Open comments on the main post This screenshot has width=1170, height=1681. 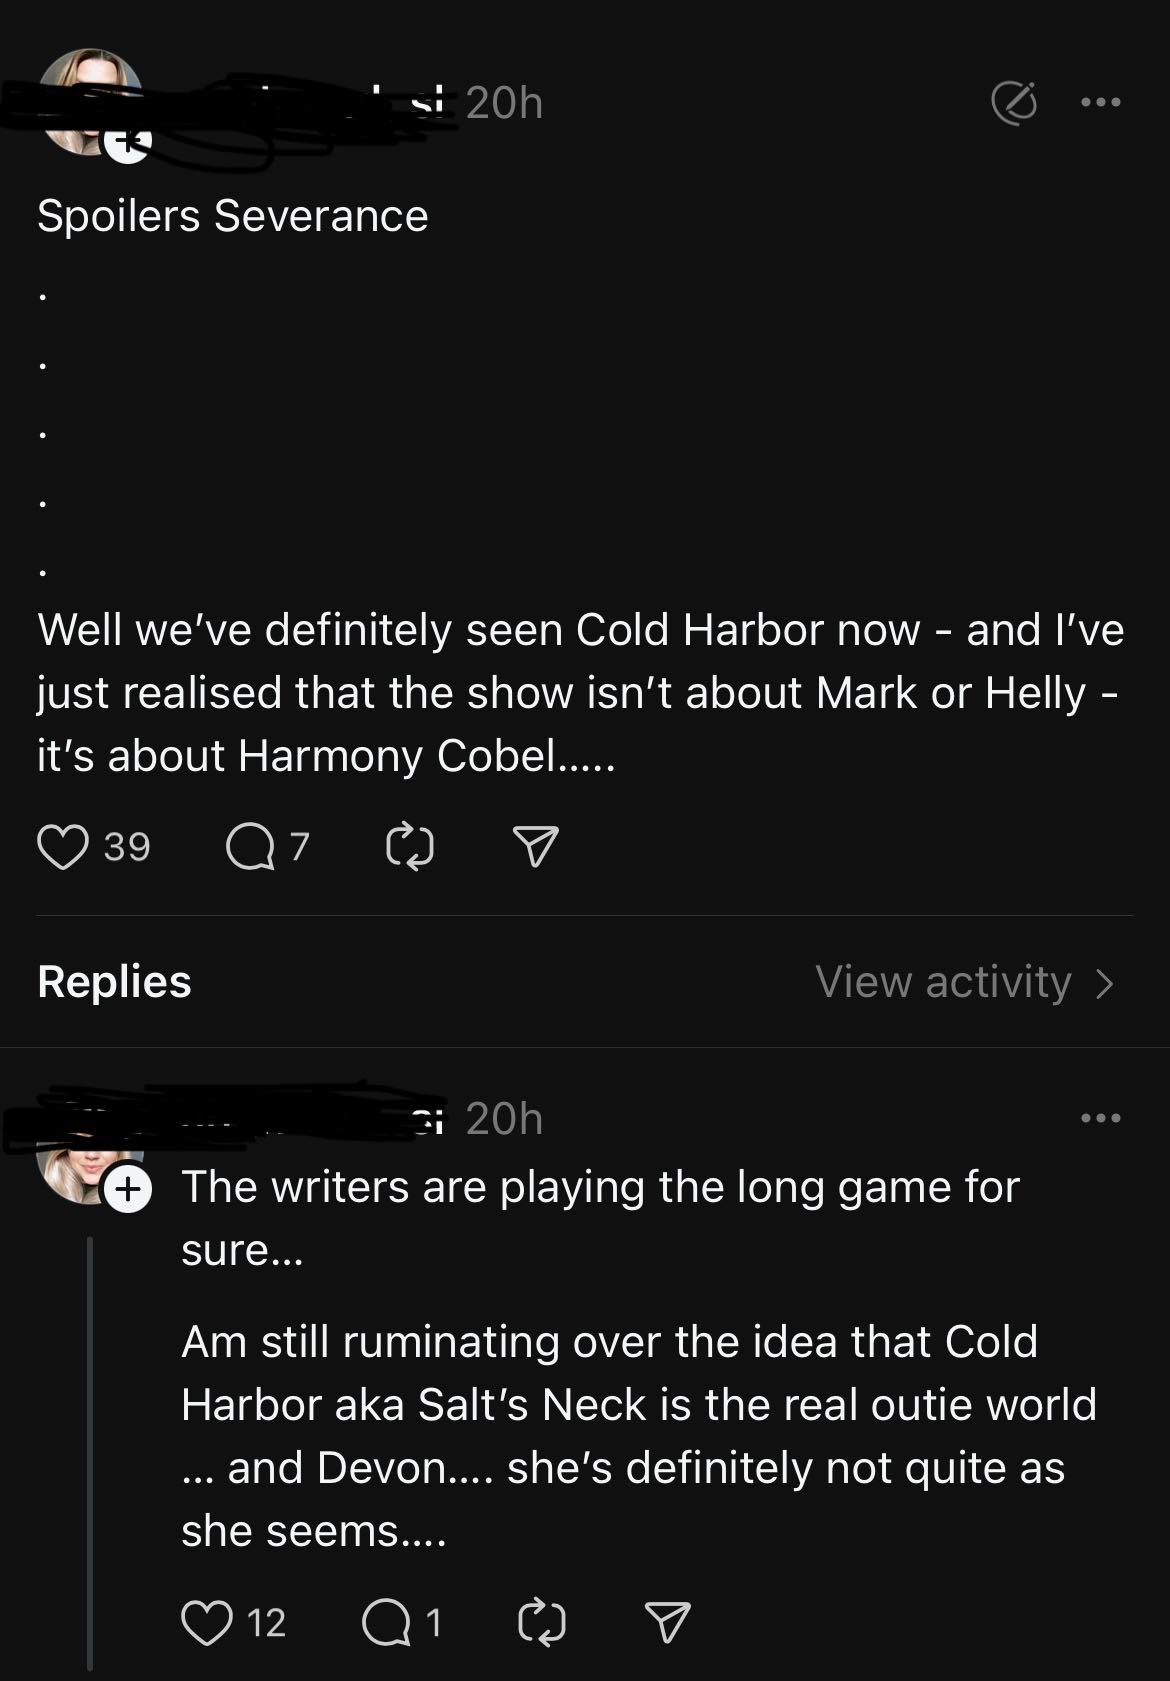coord(250,847)
